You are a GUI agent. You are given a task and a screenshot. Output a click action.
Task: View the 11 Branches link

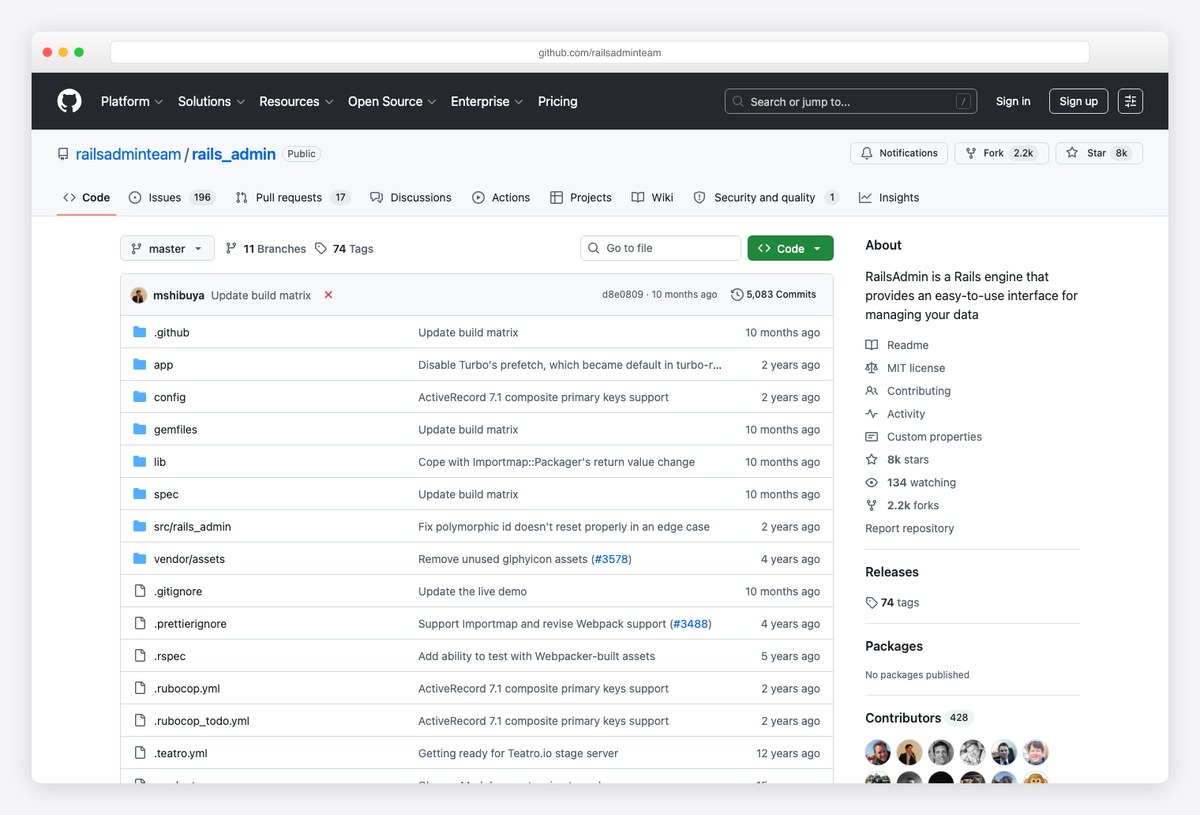266,249
